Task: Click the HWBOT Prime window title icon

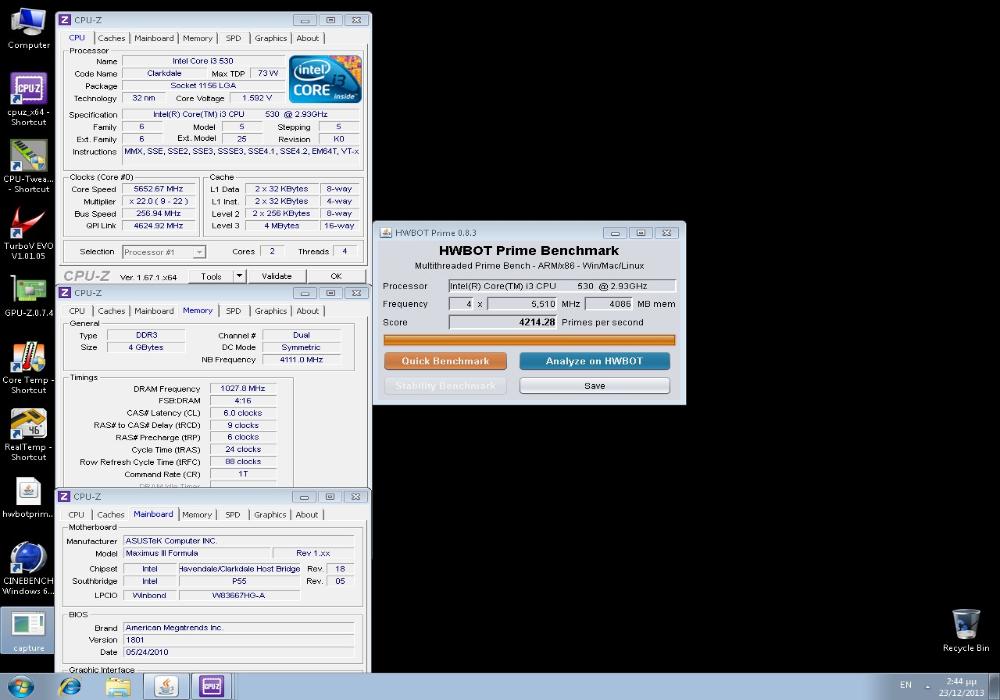Action: click(386, 233)
